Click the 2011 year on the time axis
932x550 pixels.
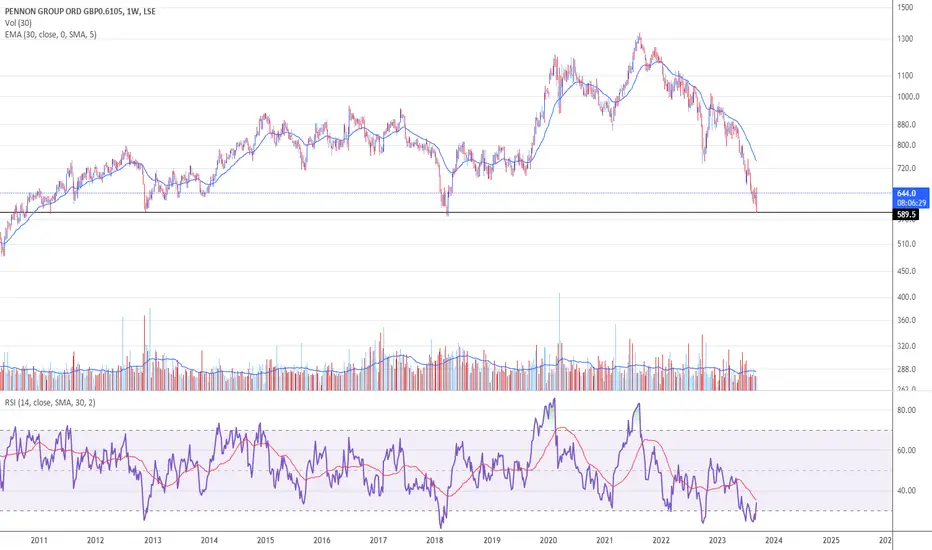tap(39, 540)
